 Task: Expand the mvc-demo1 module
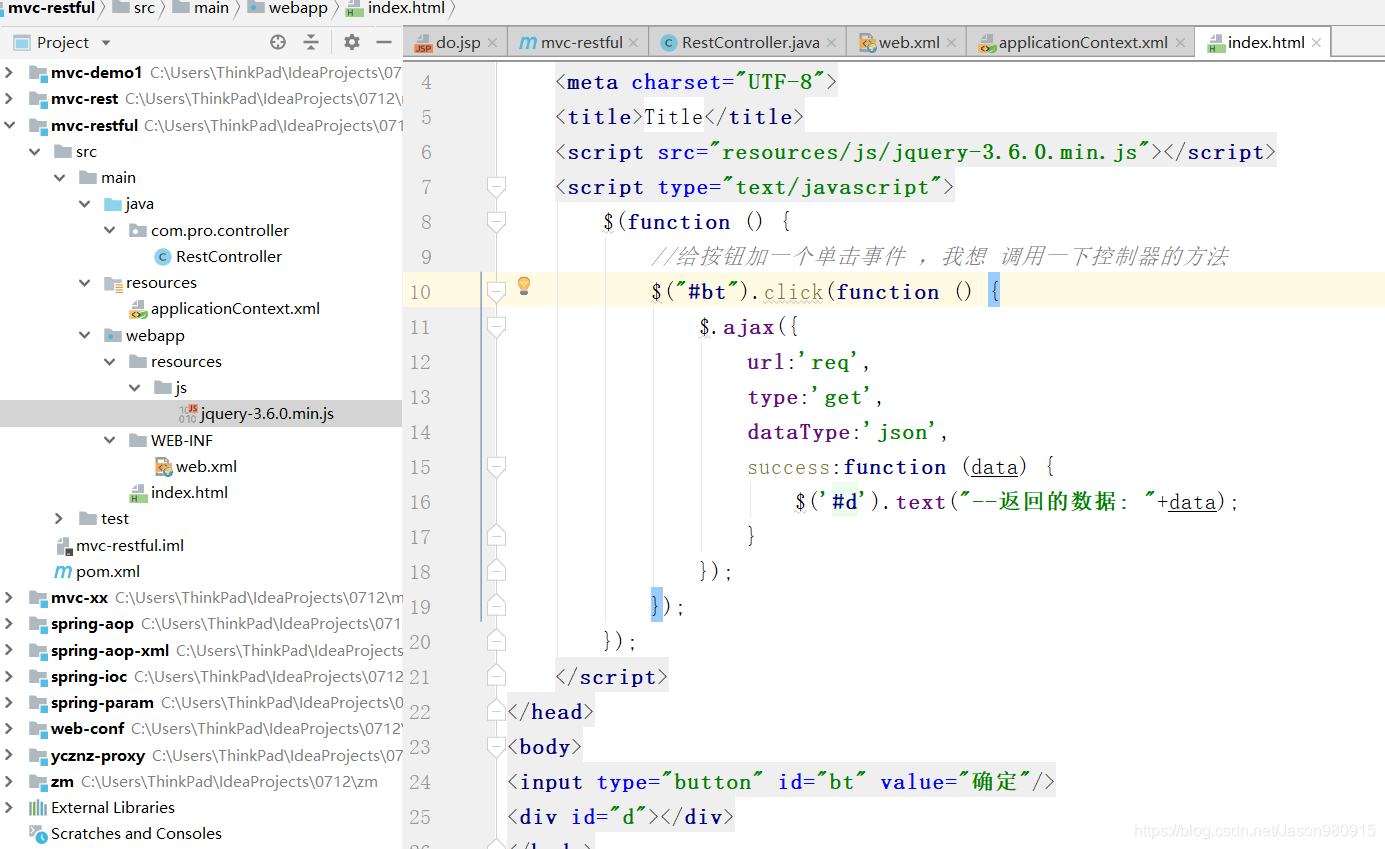(9, 73)
